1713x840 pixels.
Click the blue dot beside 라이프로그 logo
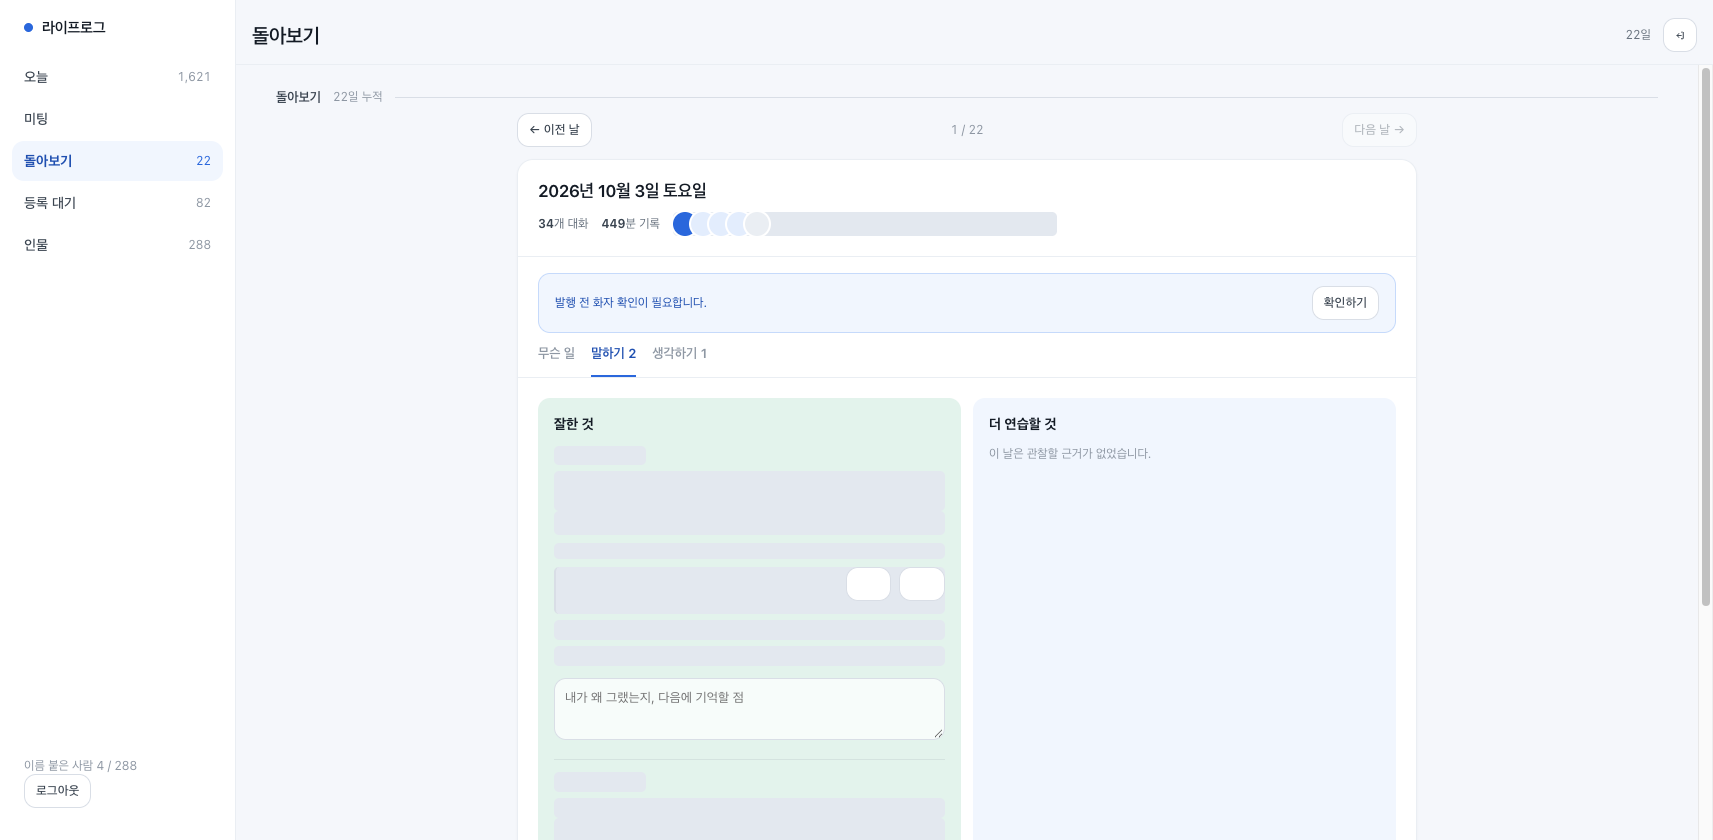click(28, 28)
